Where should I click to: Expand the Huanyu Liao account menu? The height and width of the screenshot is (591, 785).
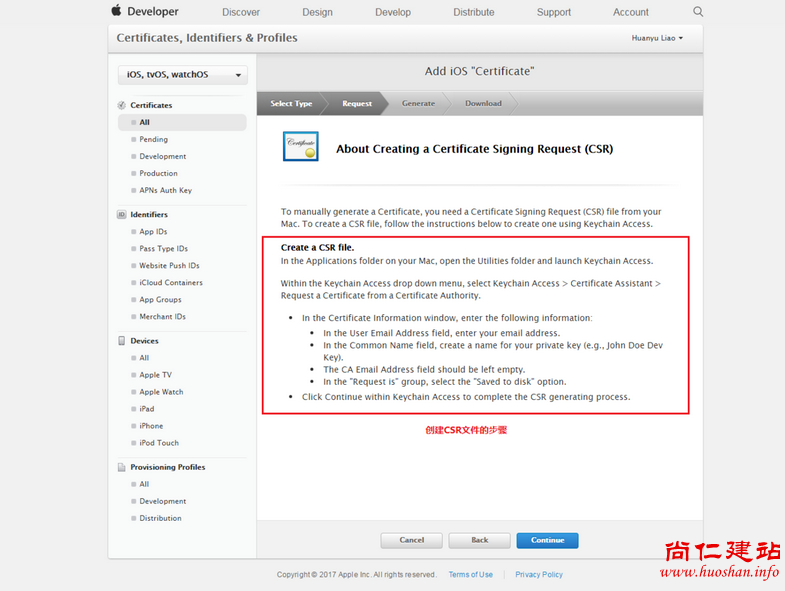click(657, 38)
